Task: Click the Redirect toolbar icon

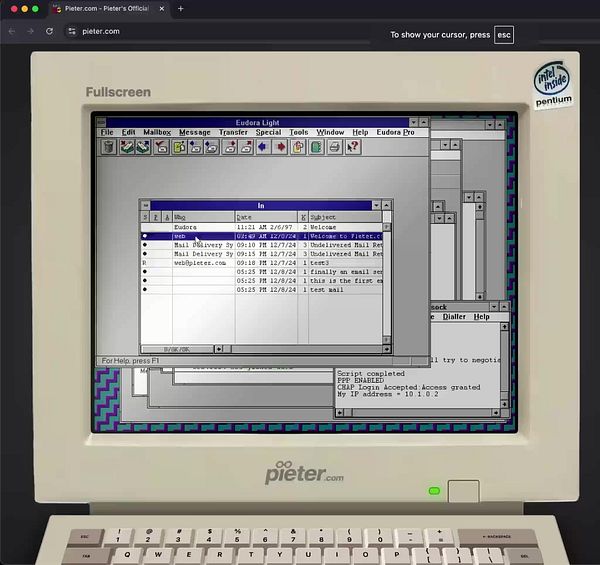Action: coord(246,147)
